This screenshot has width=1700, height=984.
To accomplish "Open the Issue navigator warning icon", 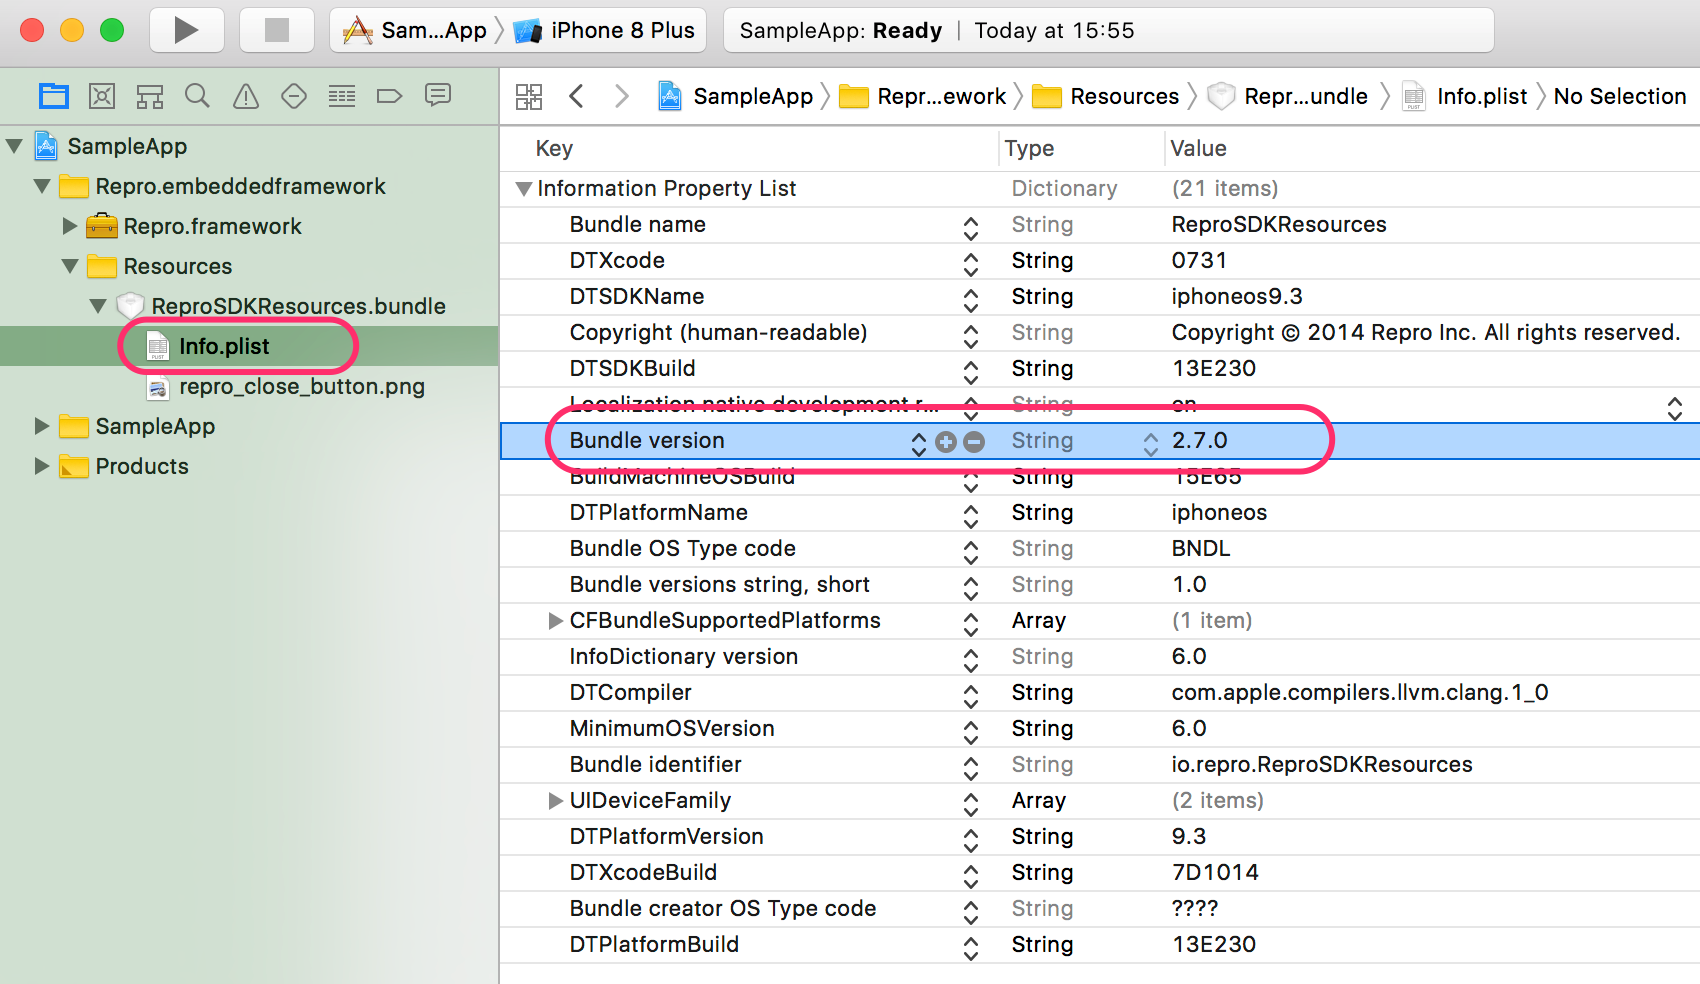I will tap(246, 96).
